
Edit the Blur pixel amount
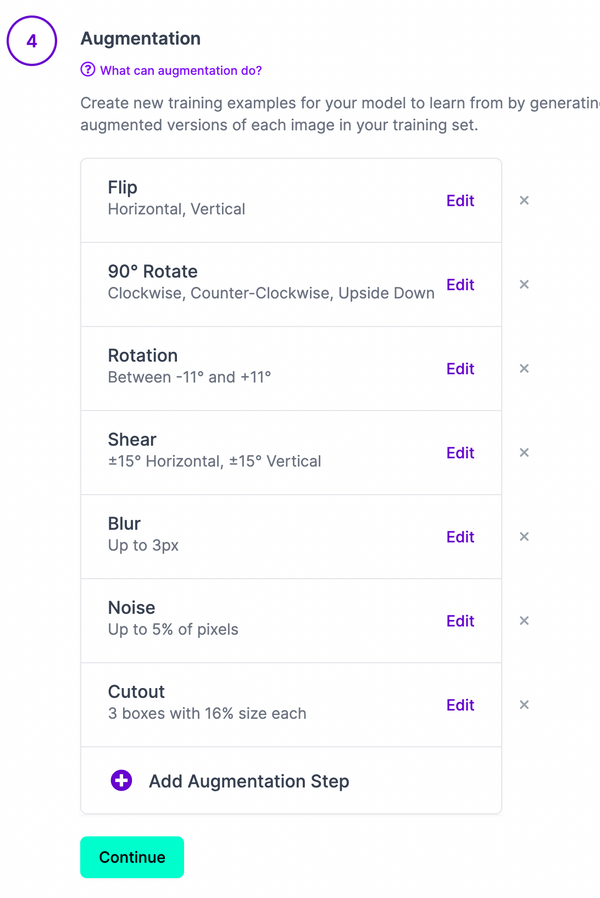pyautogui.click(x=460, y=536)
